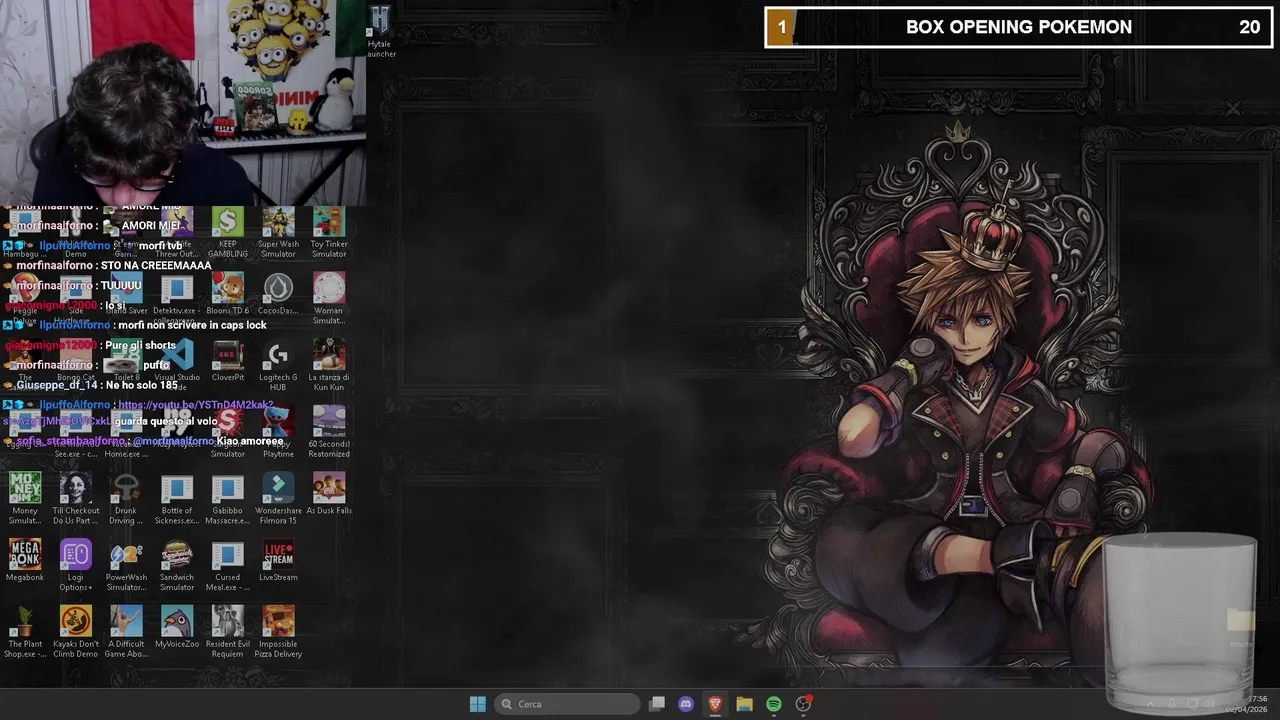Click the 'Ne ho solo 185' chat message

[x=141, y=385]
